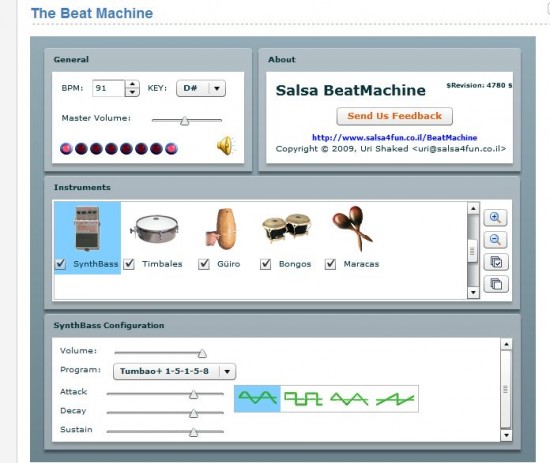Mute sound with the speaker icon
This screenshot has width=550, height=463.
(225, 146)
